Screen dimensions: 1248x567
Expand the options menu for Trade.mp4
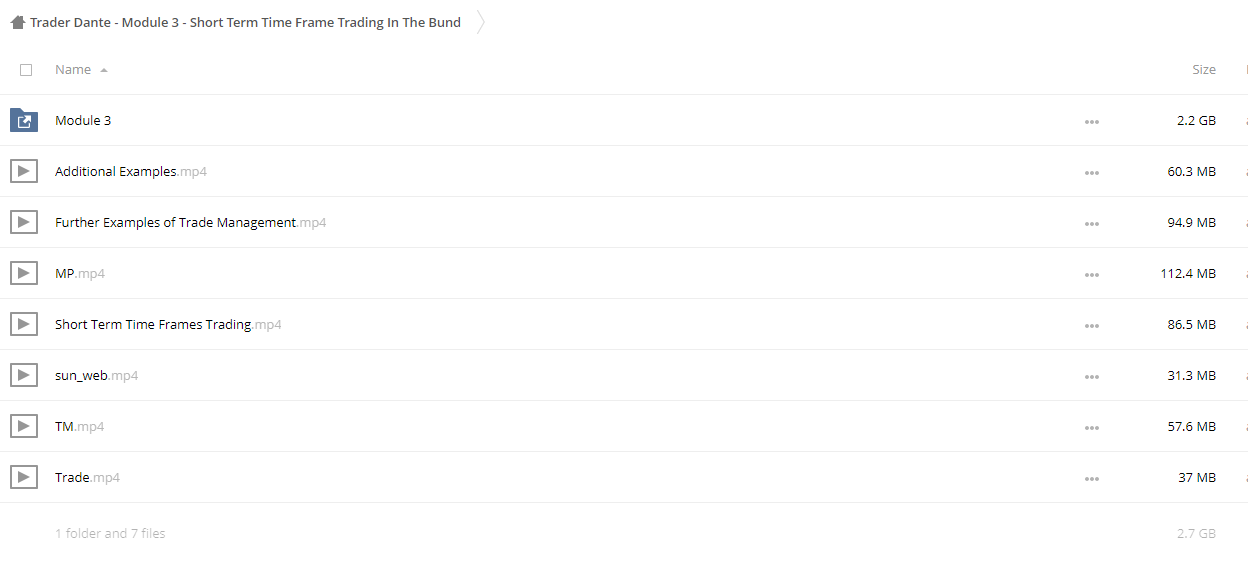tap(1091, 479)
